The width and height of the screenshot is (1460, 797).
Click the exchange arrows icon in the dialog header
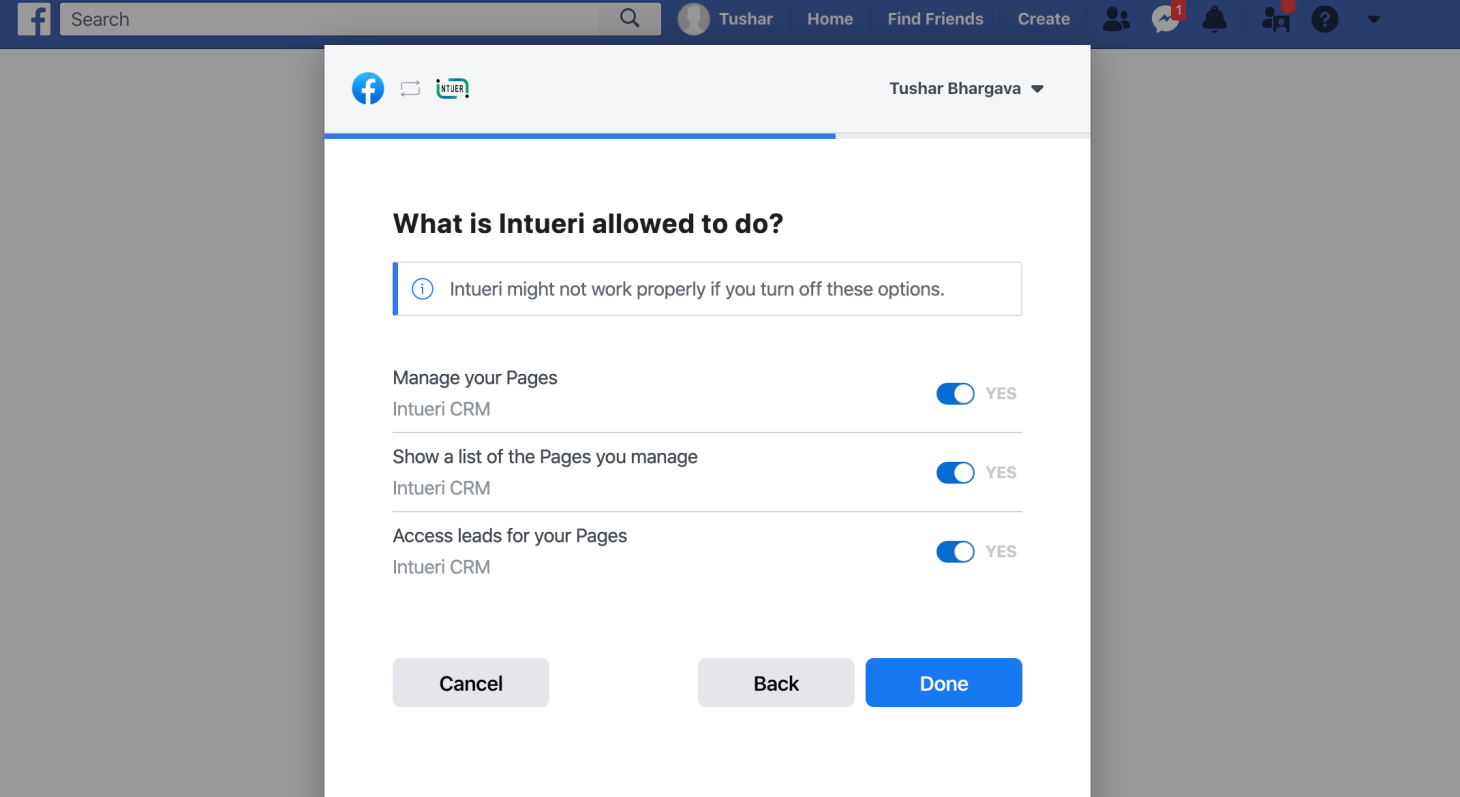[x=410, y=89]
